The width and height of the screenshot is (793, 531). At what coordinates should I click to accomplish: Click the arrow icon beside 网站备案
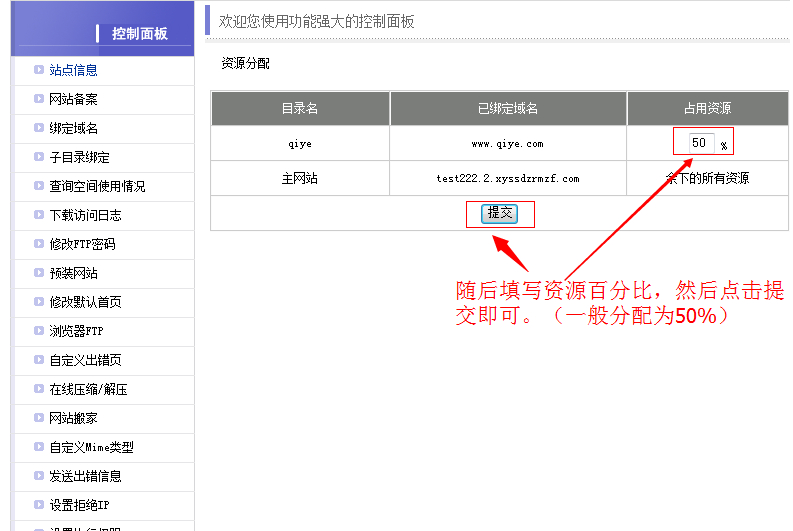point(39,98)
